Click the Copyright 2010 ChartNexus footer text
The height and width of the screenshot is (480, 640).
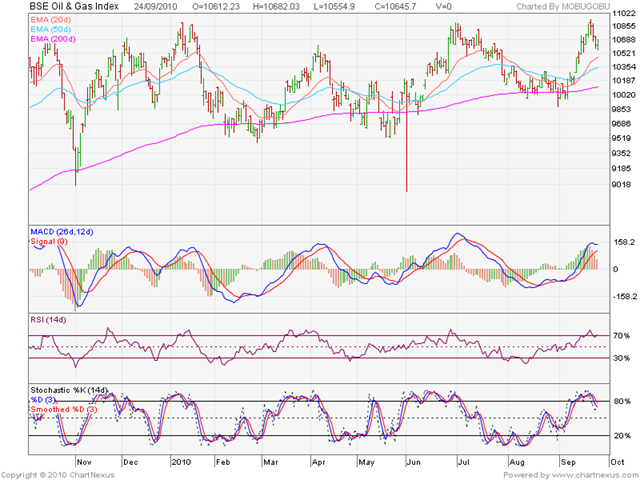(x=58, y=475)
